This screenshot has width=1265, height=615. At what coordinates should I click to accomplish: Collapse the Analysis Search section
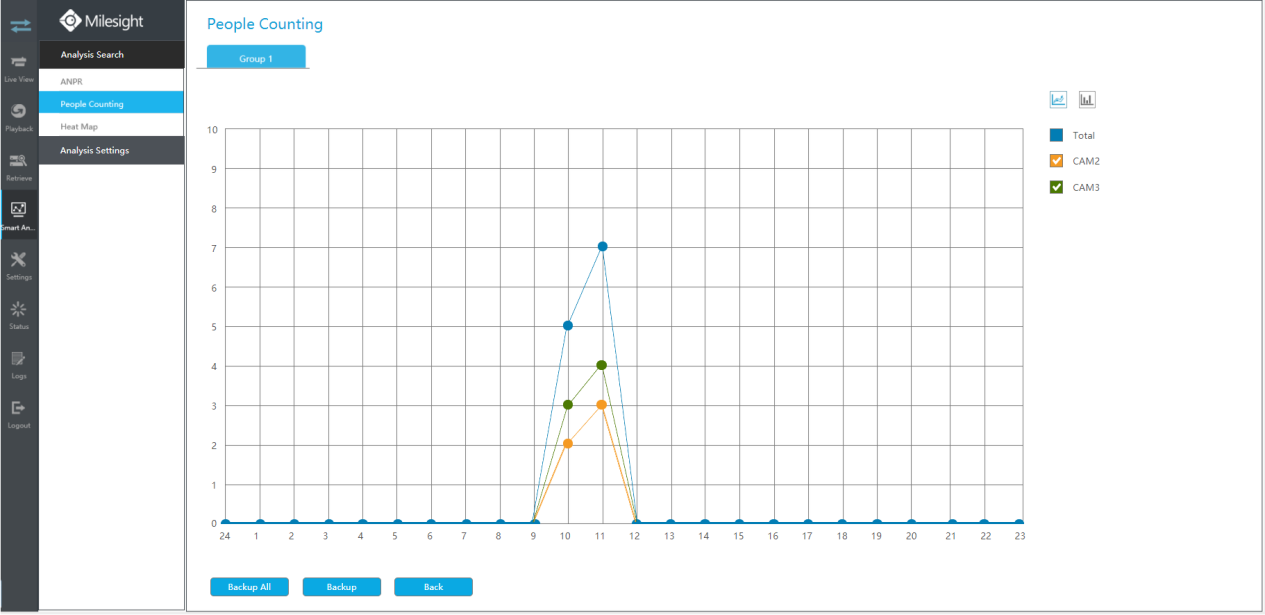pyautogui.click(x=112, y=55)
